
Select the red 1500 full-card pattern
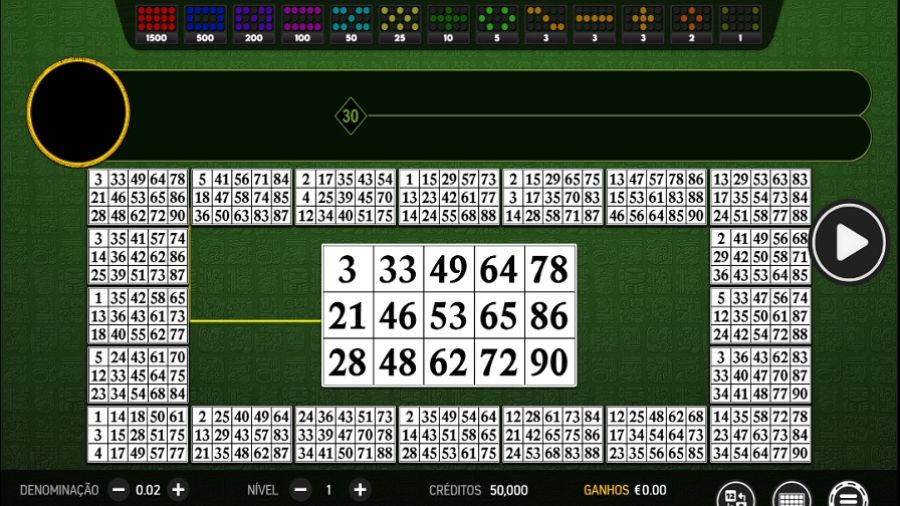(x=156, y=25)
